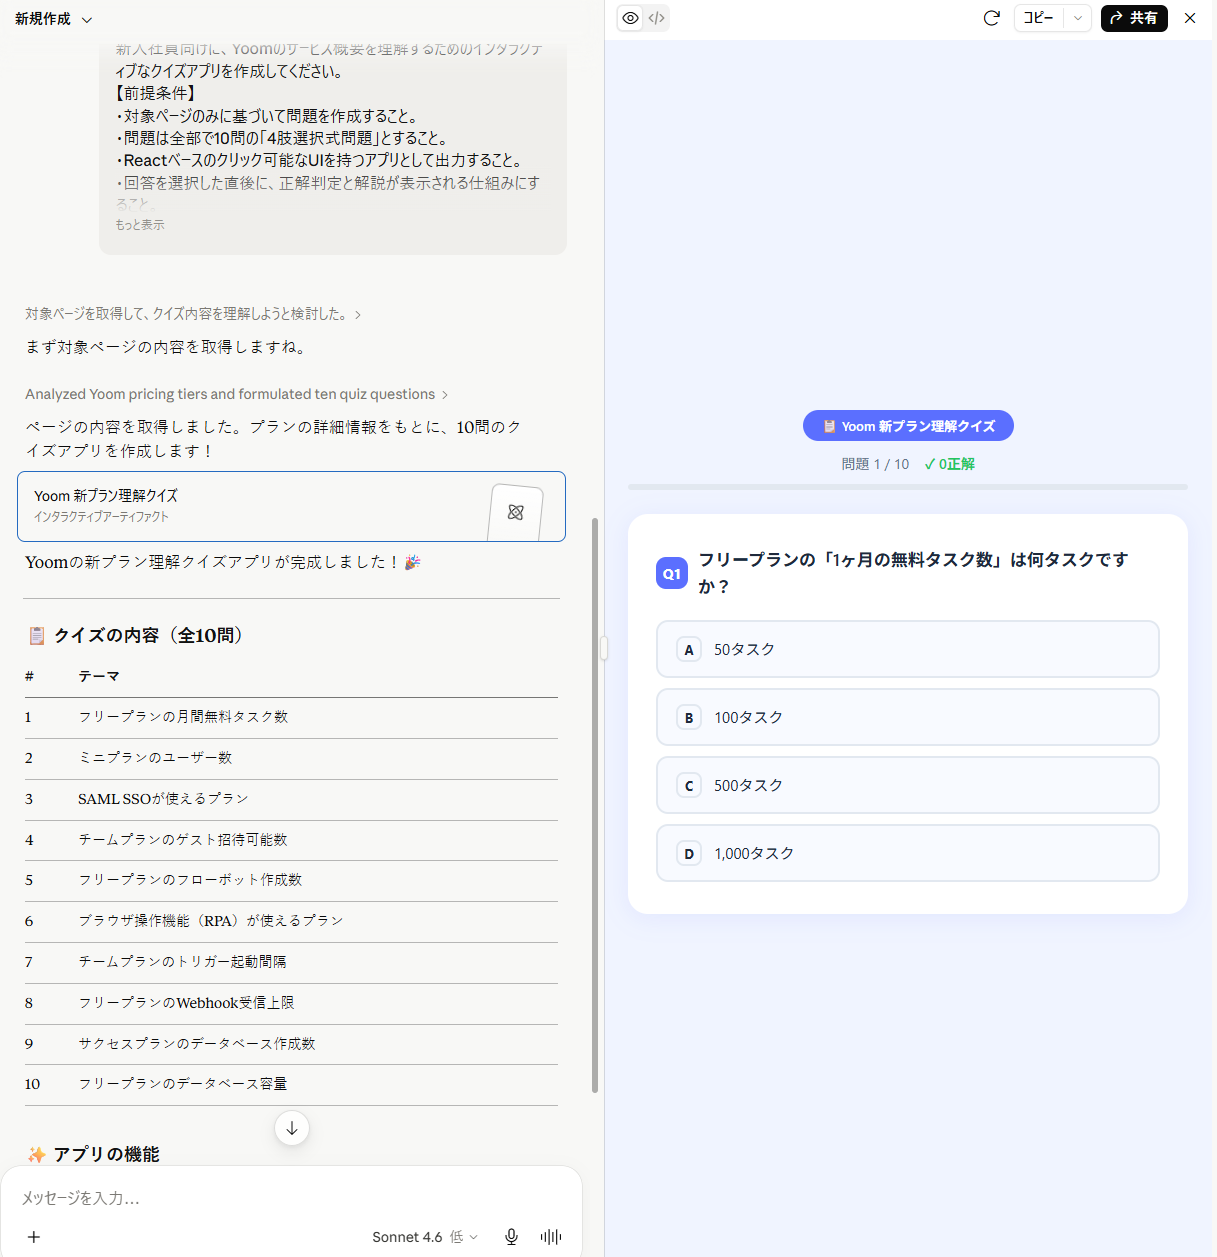Select answer A 50タスク
Viewport: 1217px width, 1257px height.
[908, 649]
